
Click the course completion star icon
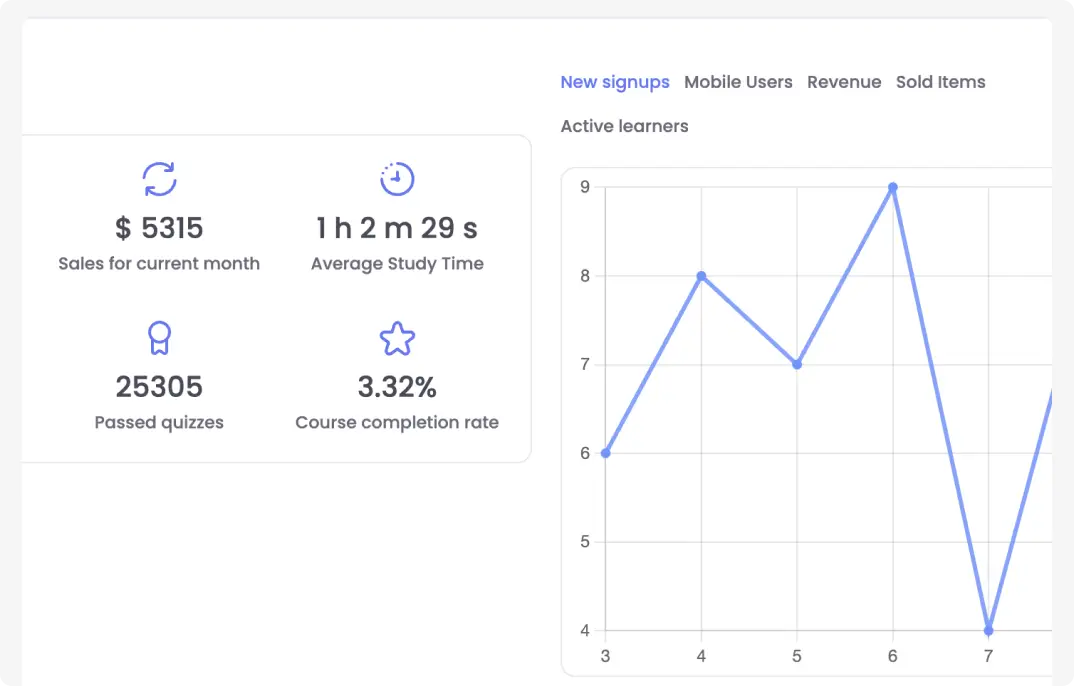click(x=397, y=338)
